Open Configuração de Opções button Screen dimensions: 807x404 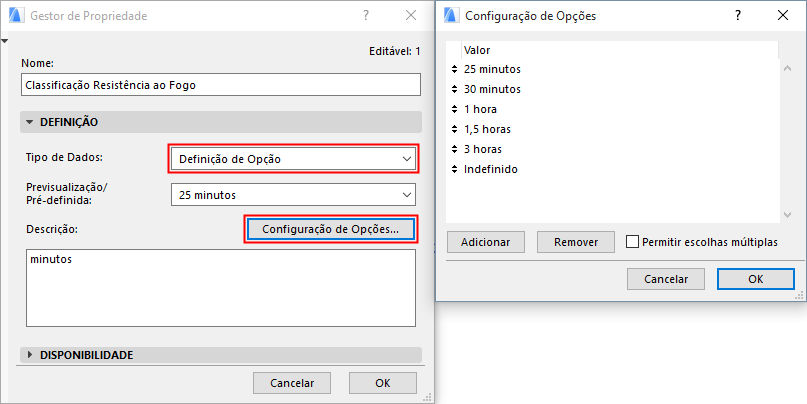tap(331, 229)
